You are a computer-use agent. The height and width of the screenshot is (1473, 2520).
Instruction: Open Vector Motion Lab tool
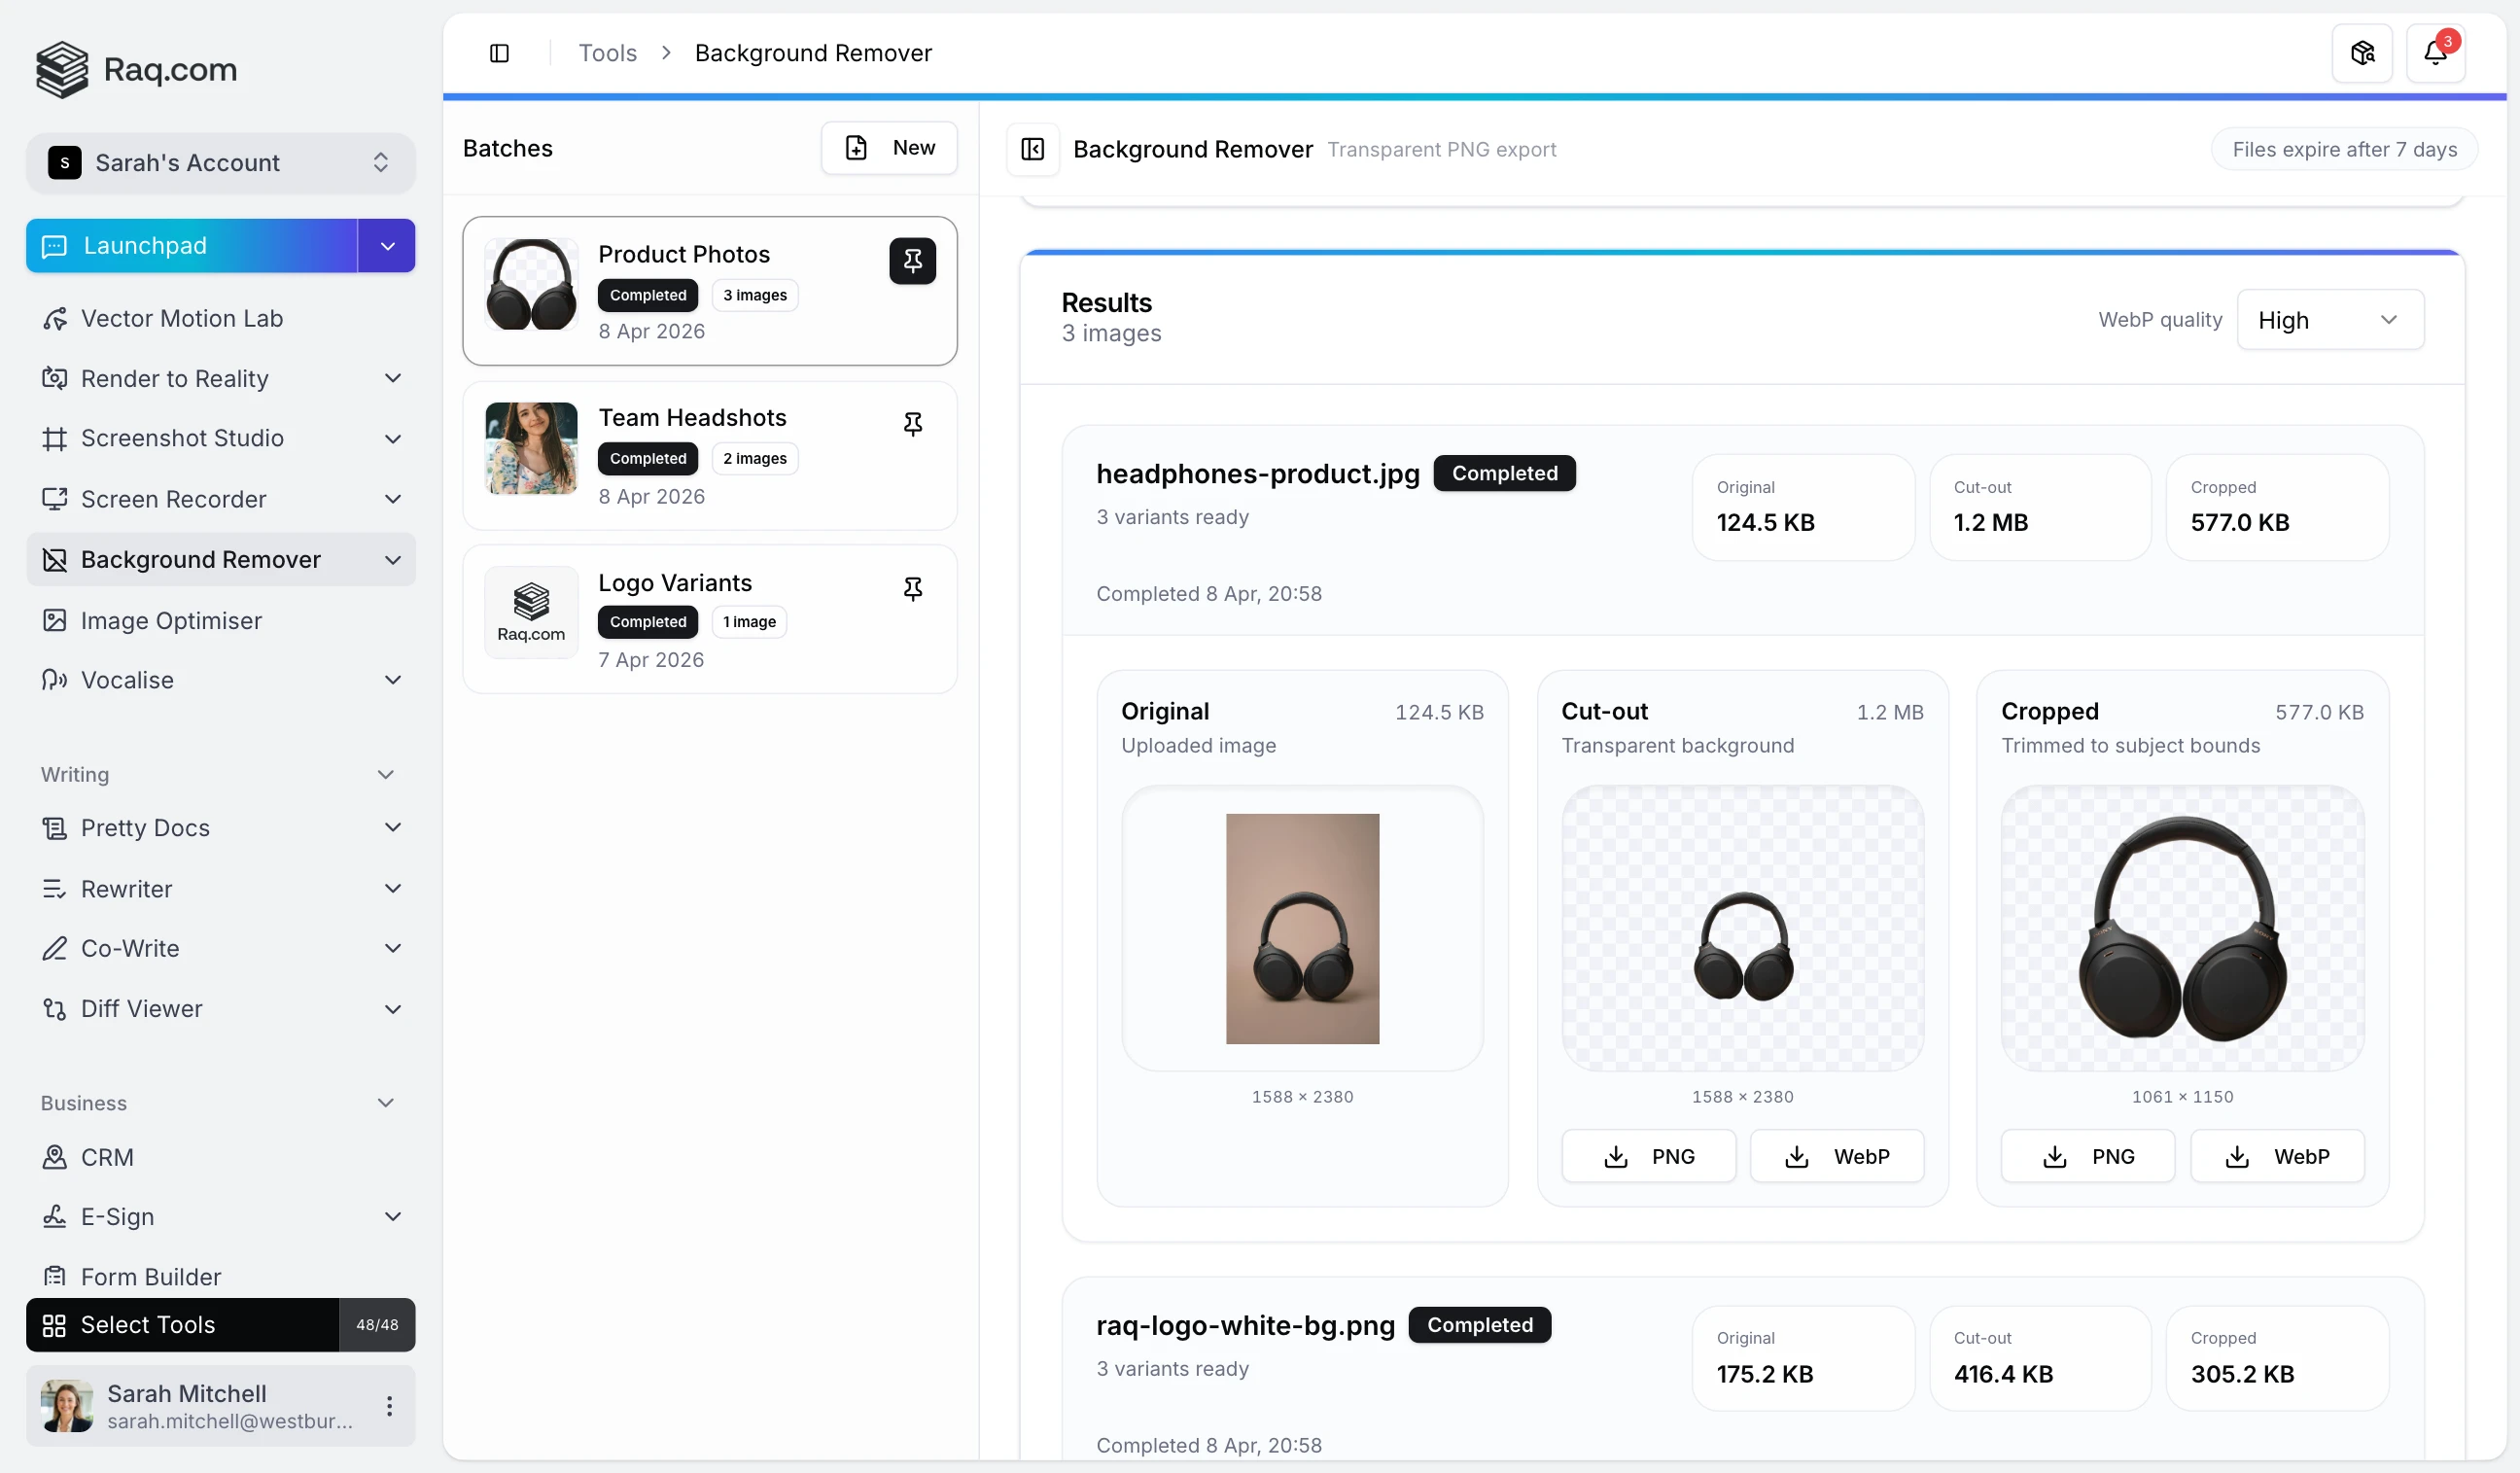pyautogui.click(x=181, y=318)
